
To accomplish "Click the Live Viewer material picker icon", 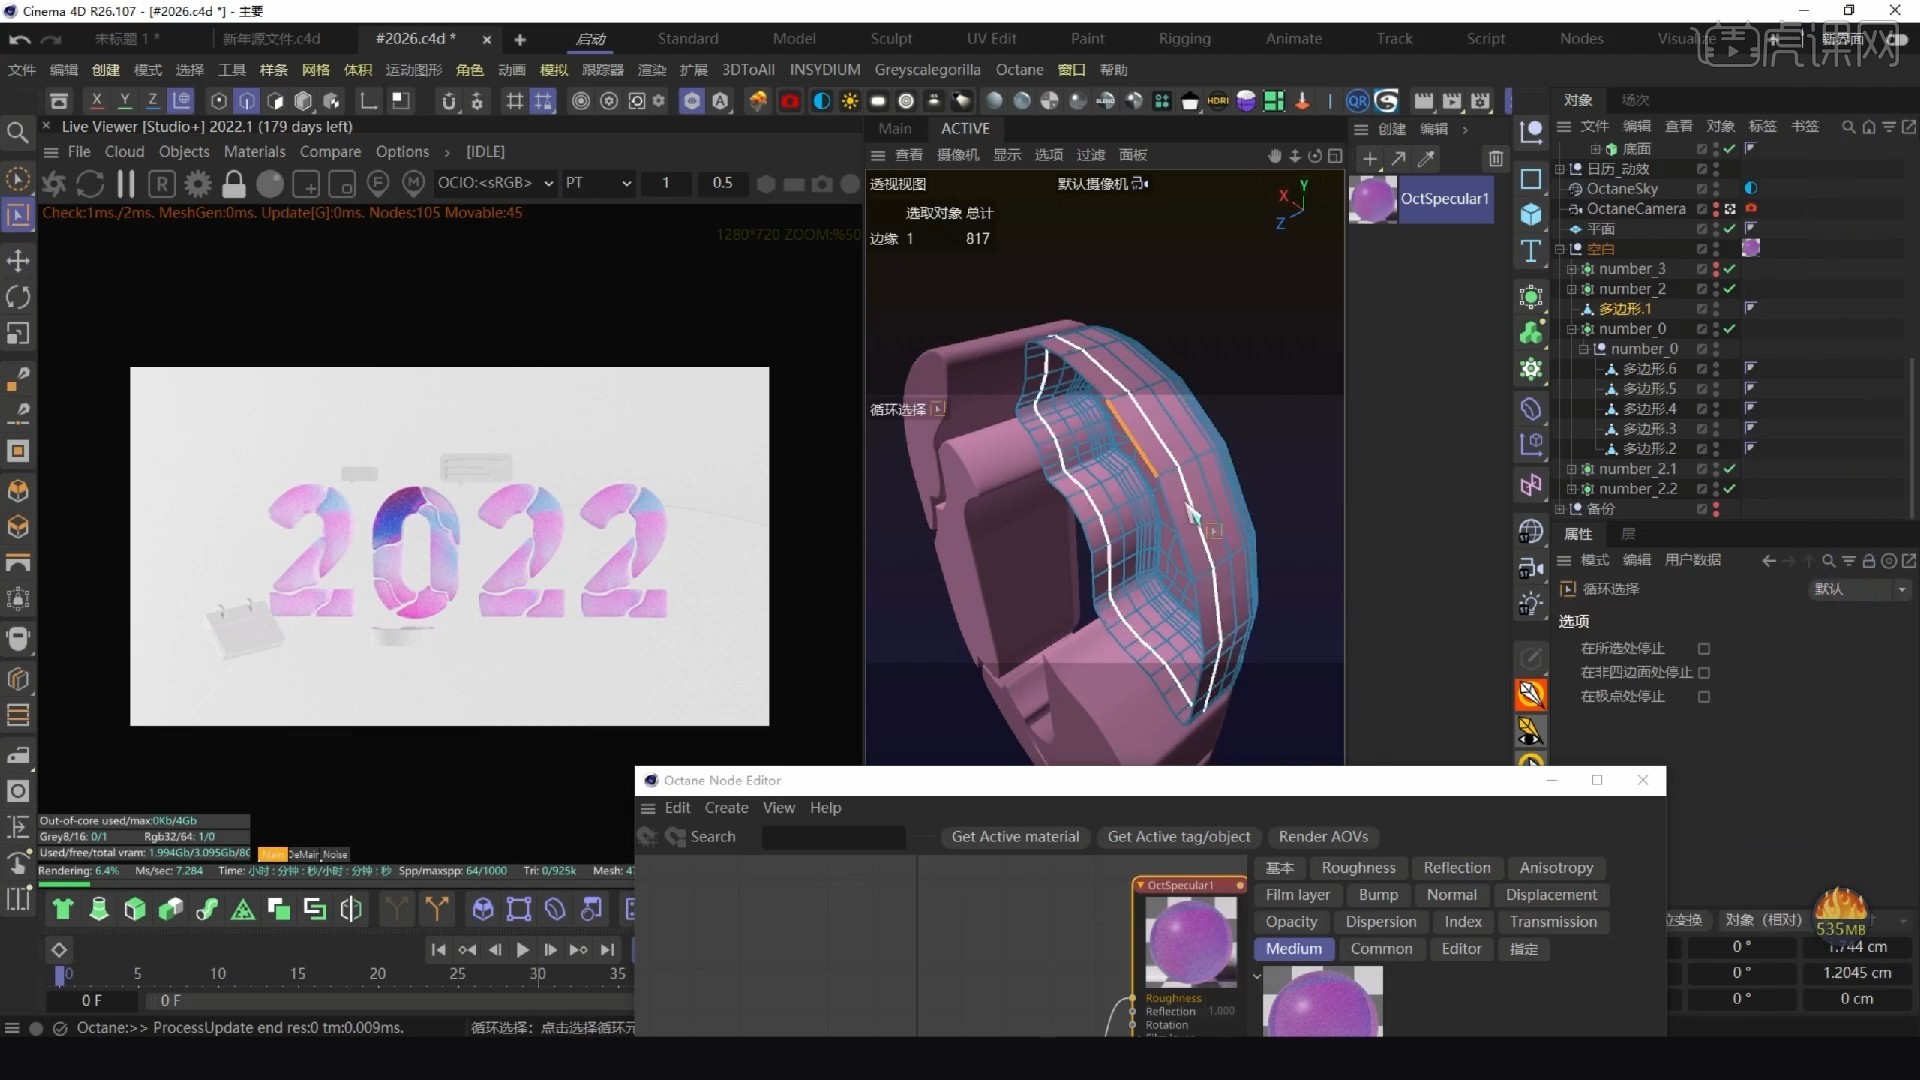I will (x=414, y=184).
